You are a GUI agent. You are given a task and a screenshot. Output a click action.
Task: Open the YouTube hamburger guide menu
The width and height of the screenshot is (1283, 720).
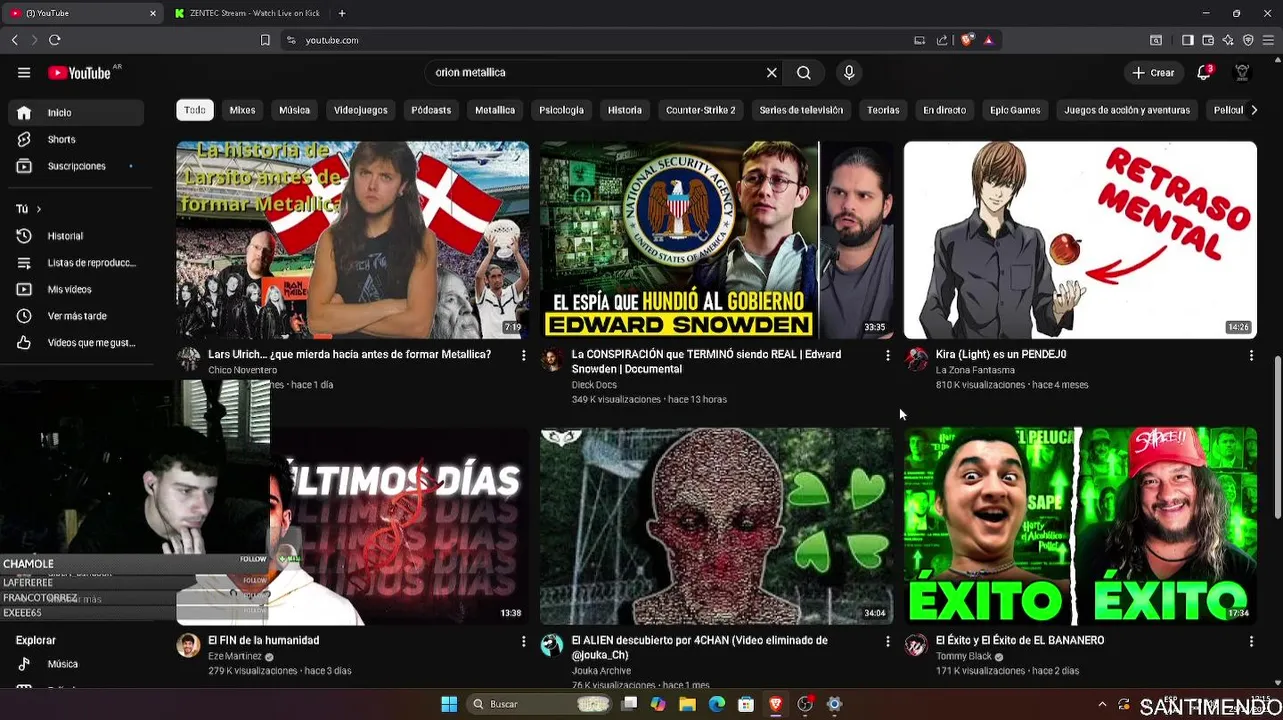pyautogui.click(x=24, y=73)
